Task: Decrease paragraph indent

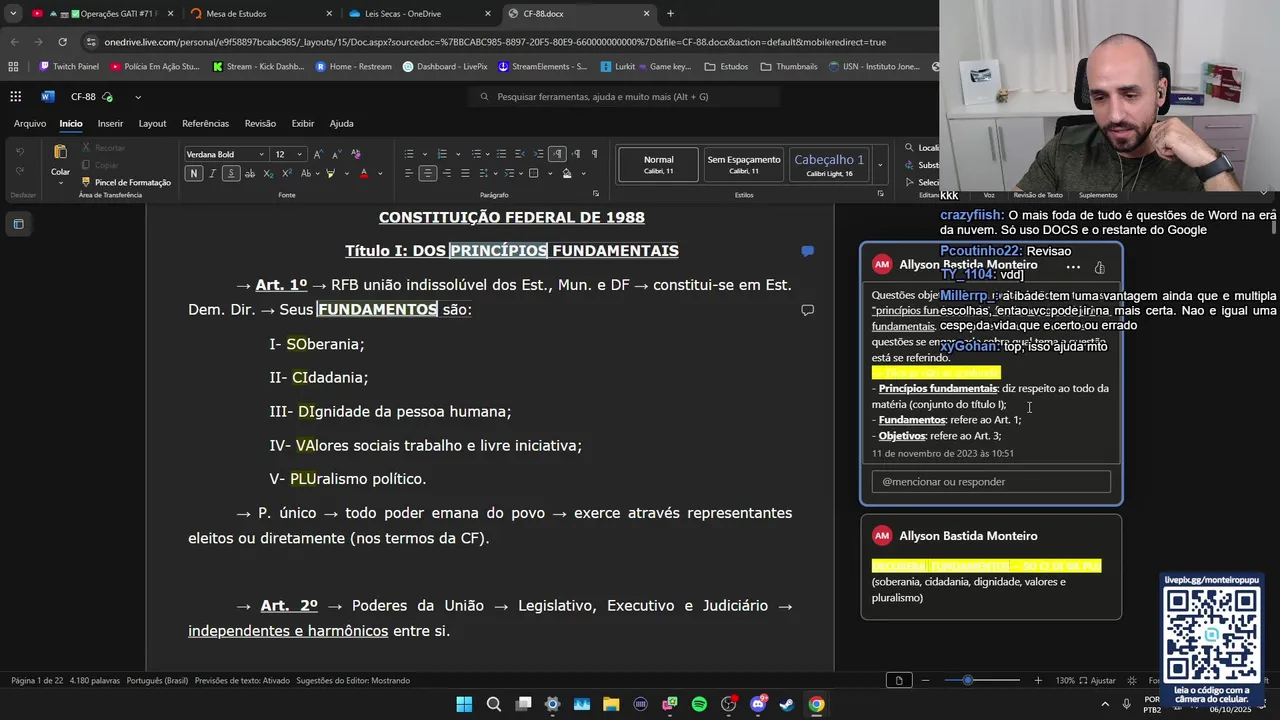Action: click(x=520, y=154)
